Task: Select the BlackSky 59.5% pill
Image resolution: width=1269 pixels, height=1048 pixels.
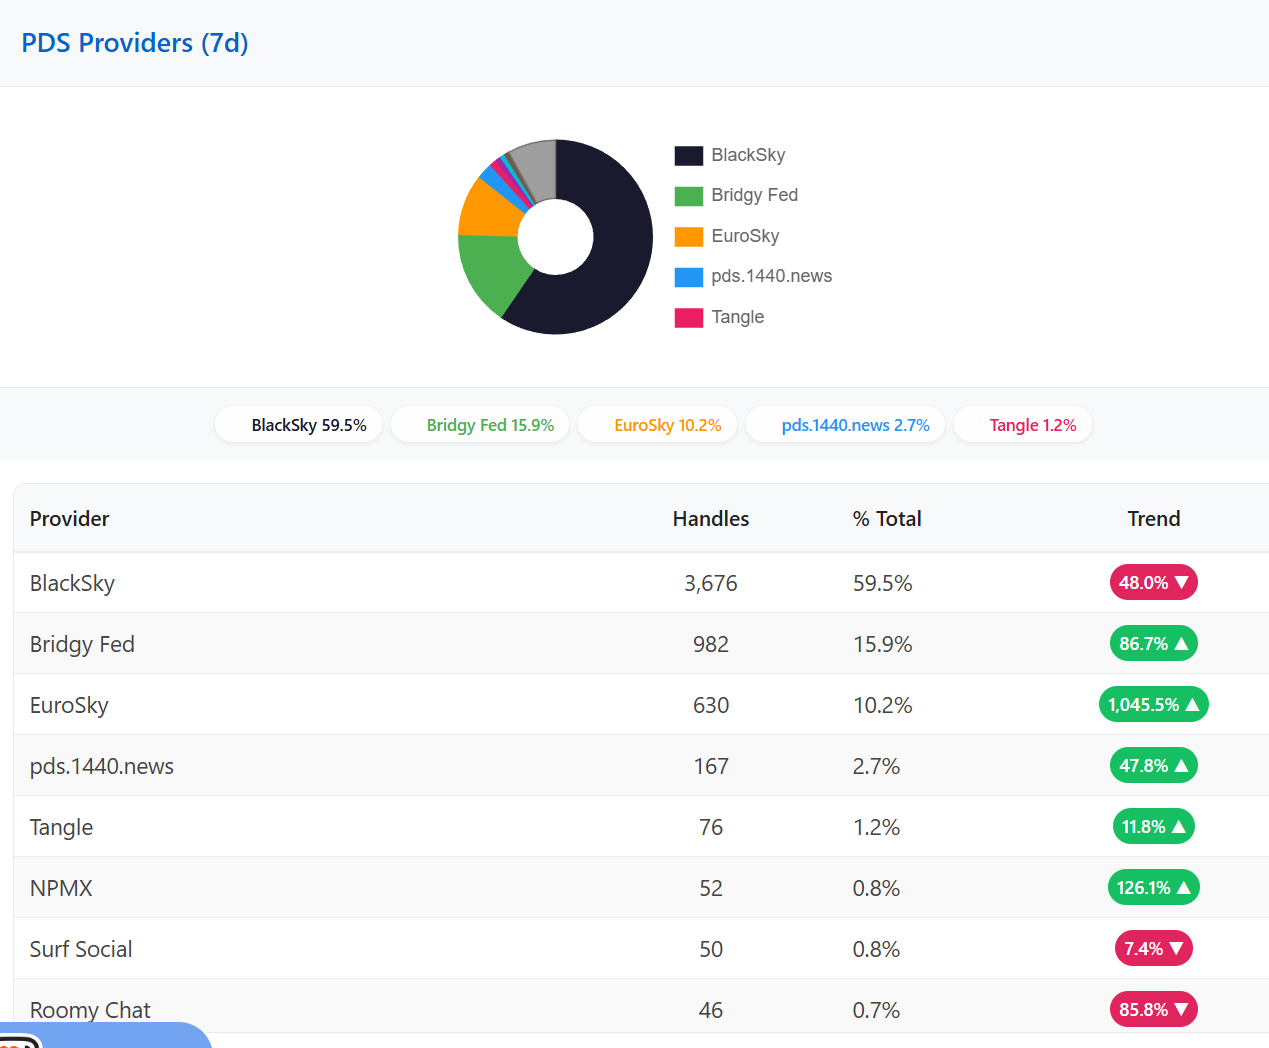Action: [x=298, y=425]
